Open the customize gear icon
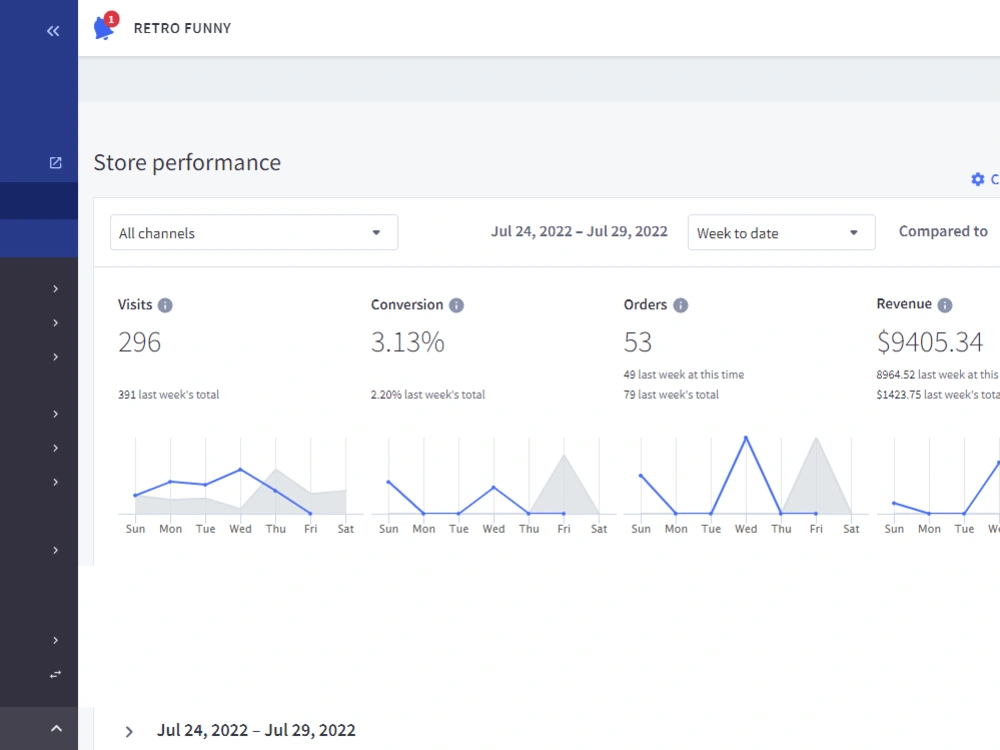Screen dimensions: 1000x750 [x=978, y=179]
